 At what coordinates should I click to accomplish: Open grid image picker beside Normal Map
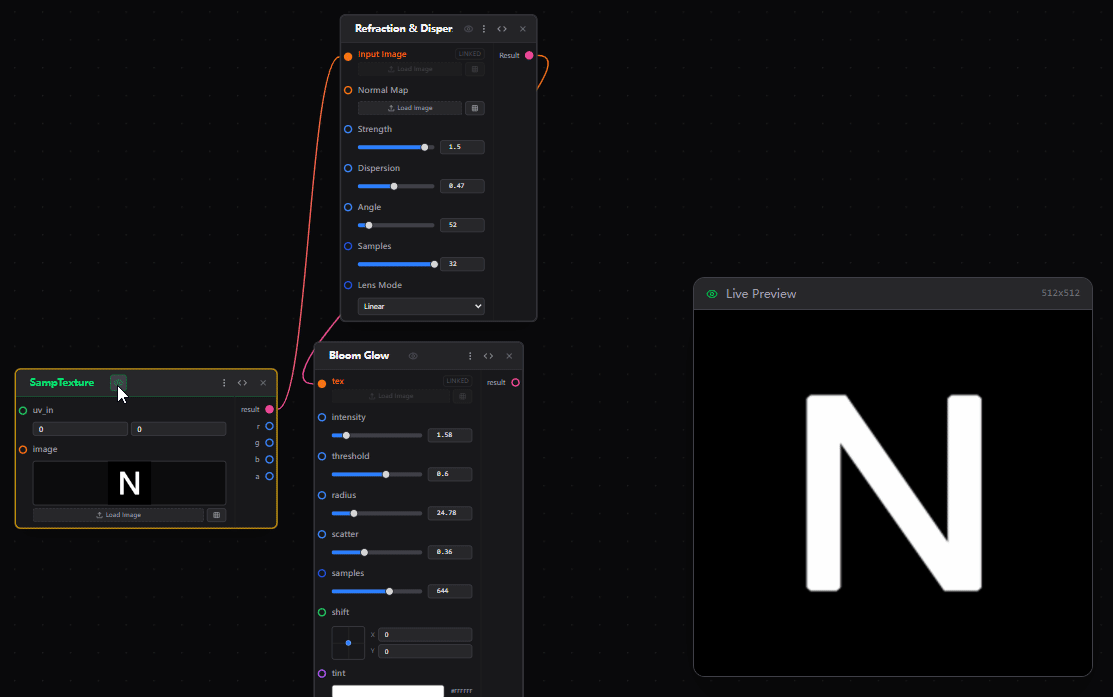coord(475,108)
